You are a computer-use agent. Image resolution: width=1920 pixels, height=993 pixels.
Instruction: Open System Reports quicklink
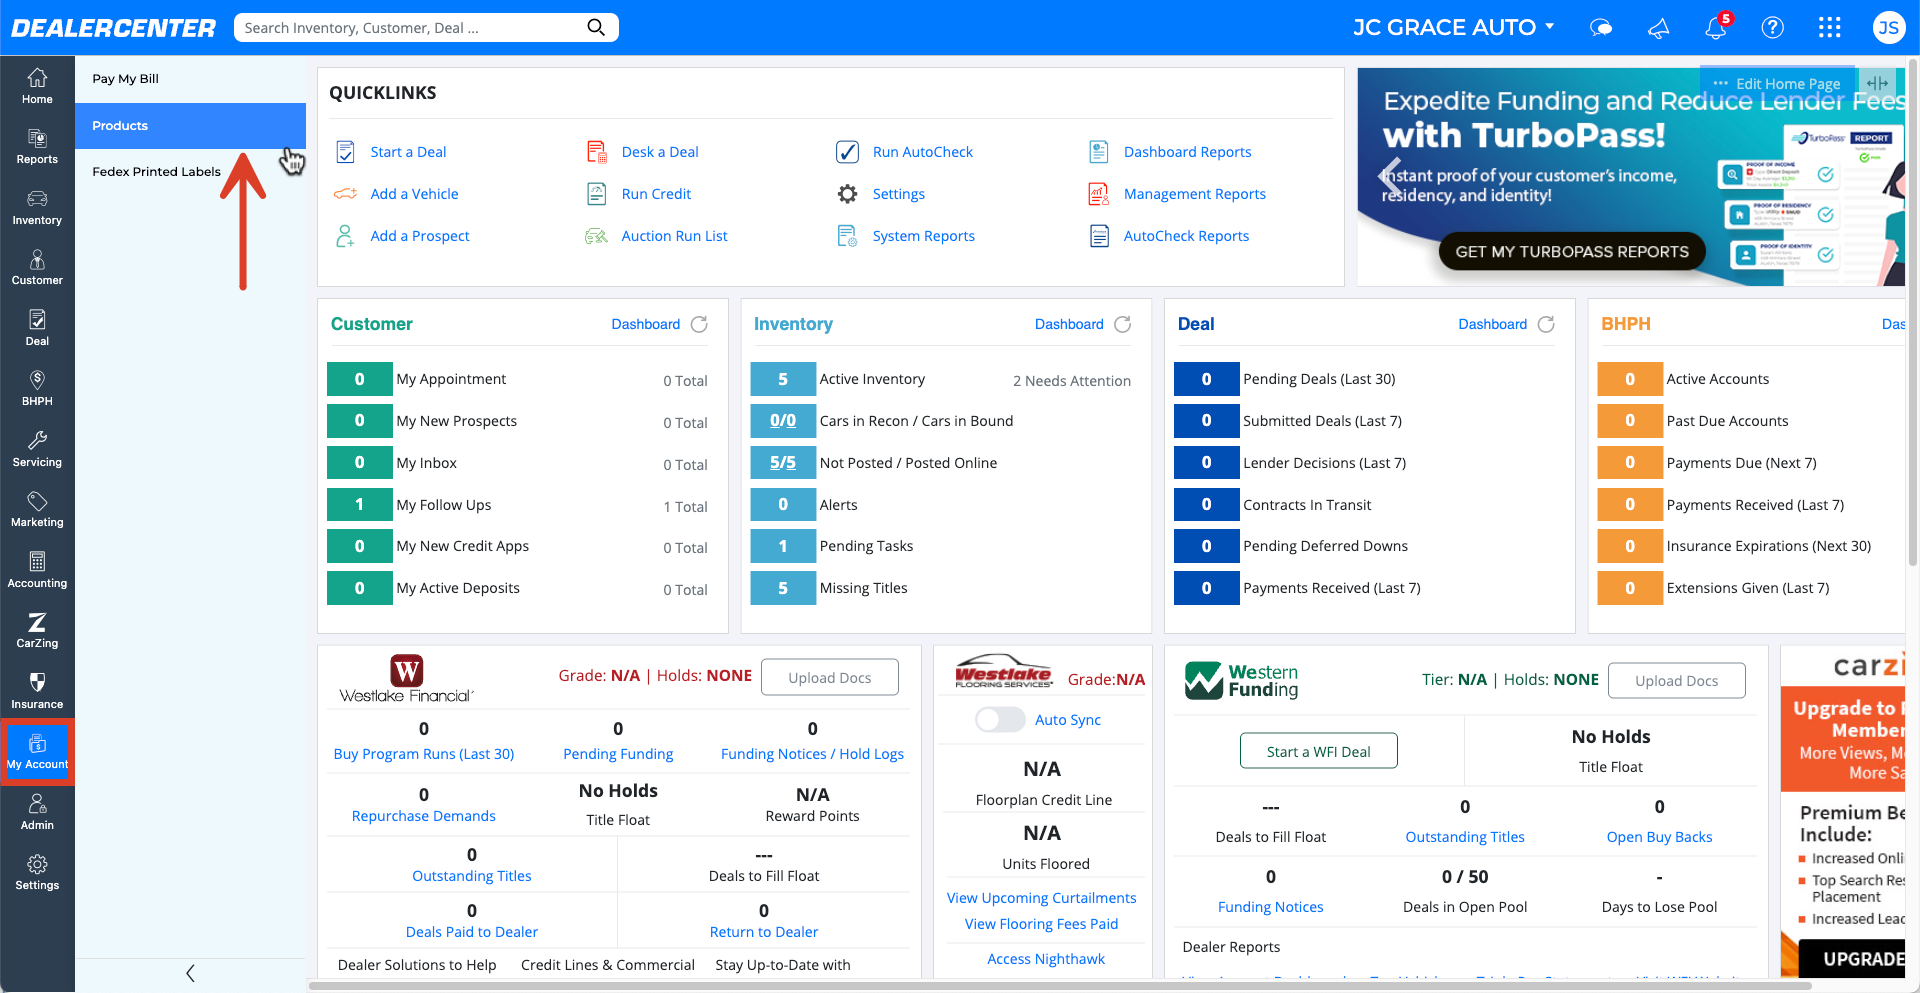click(x=923, y=236)
